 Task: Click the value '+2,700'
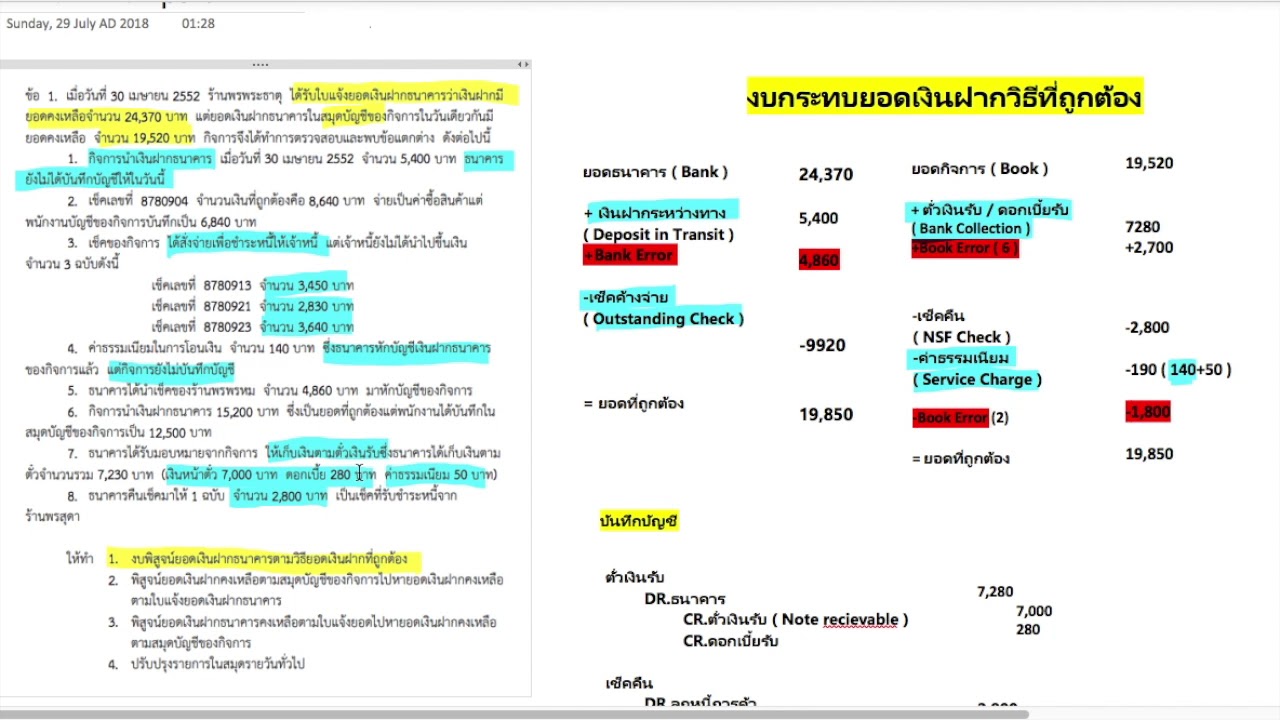pos(1149,247)
